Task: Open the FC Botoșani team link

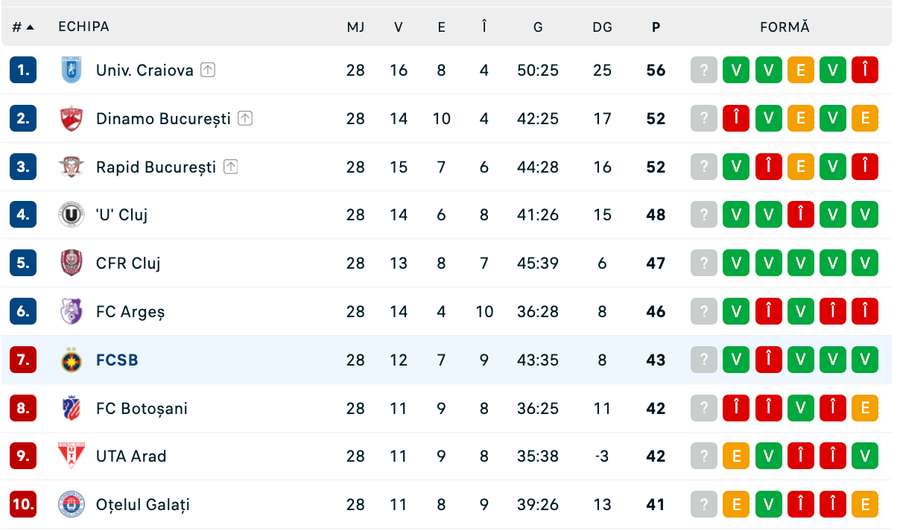Action: click(141, 408)
